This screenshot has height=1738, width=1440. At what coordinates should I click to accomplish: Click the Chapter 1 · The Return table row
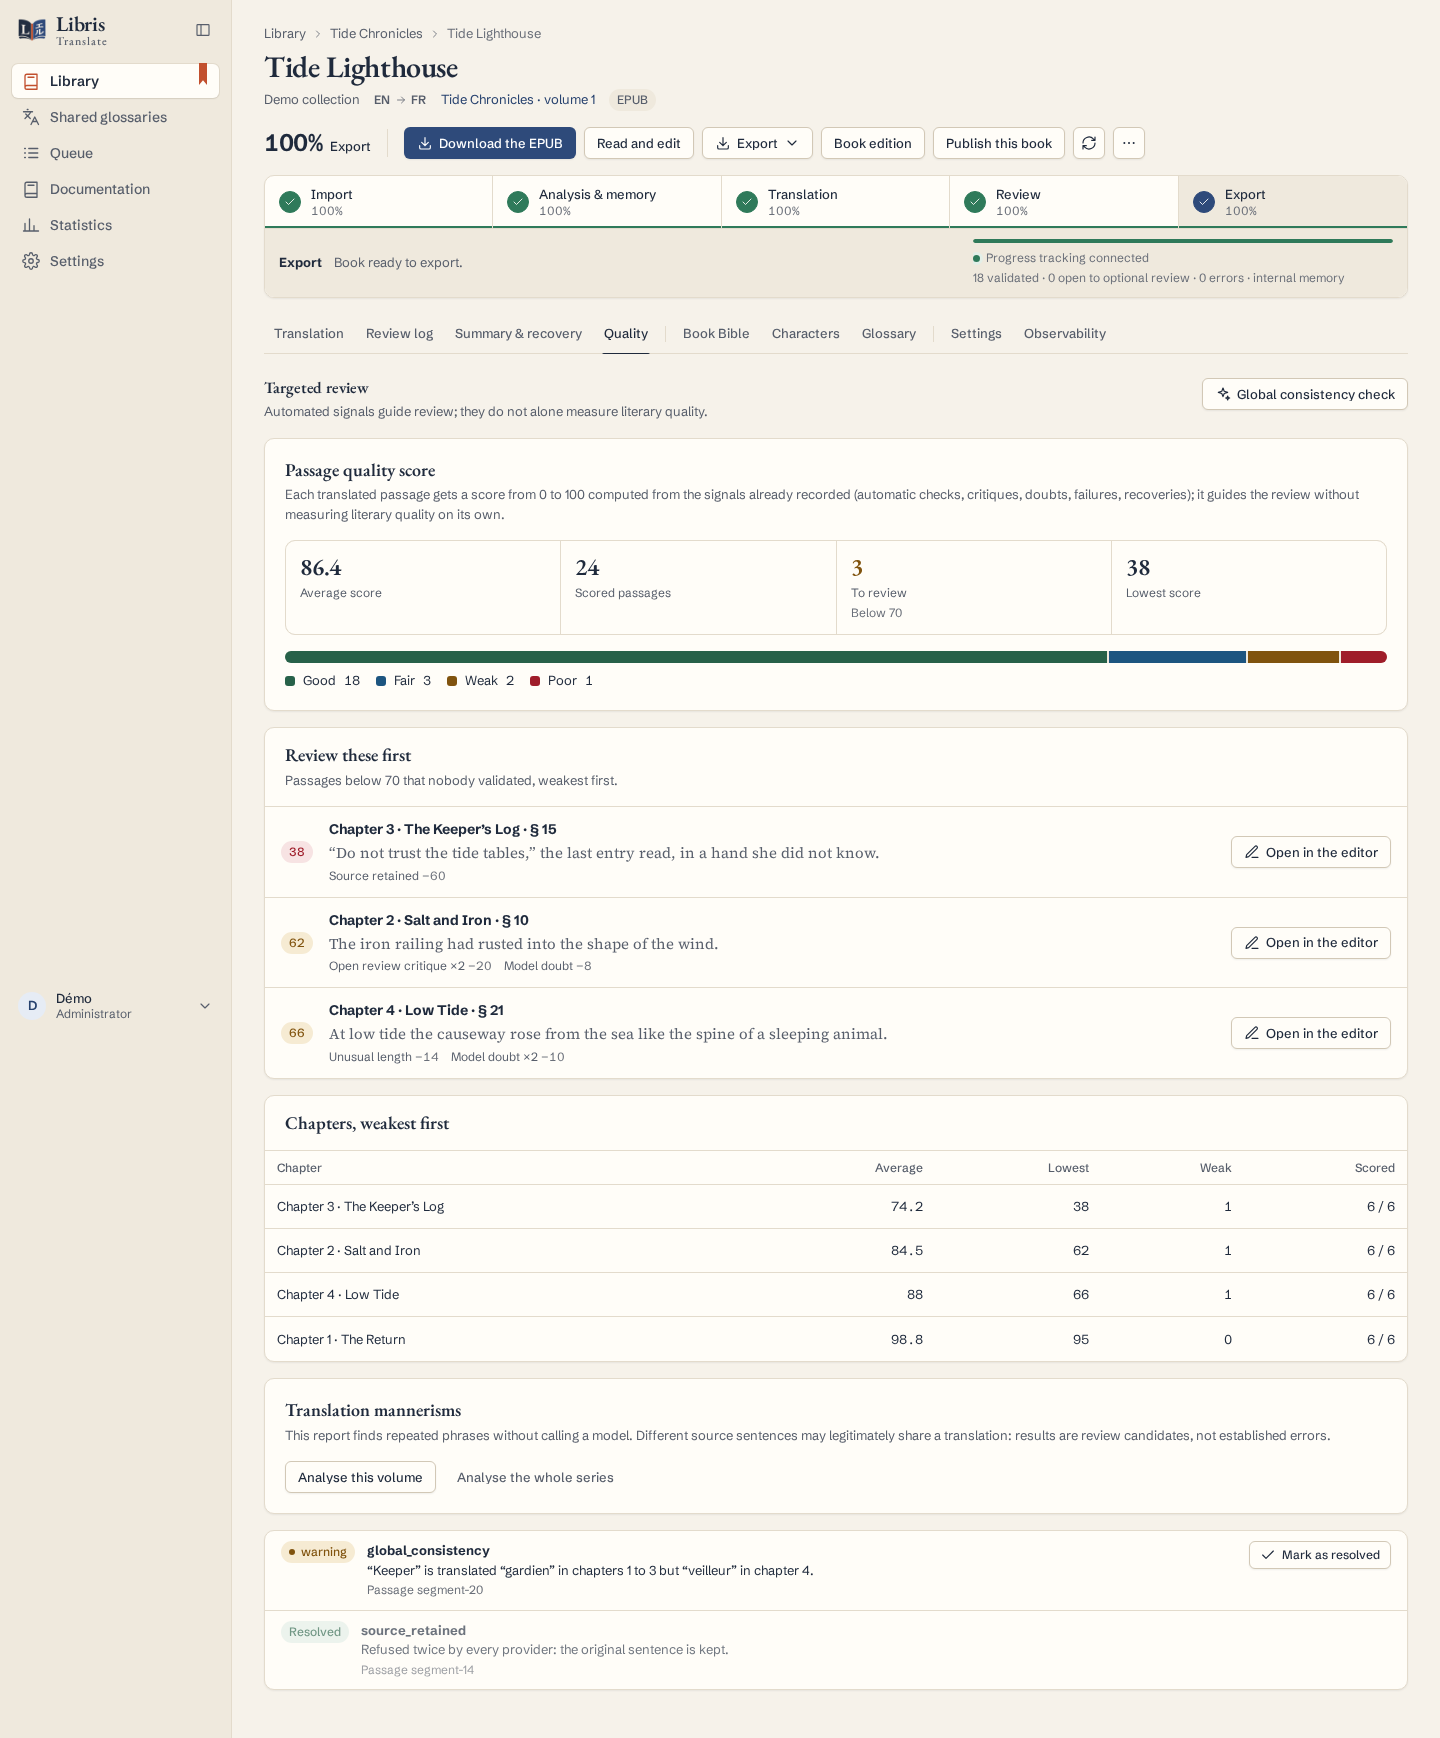836,1339
